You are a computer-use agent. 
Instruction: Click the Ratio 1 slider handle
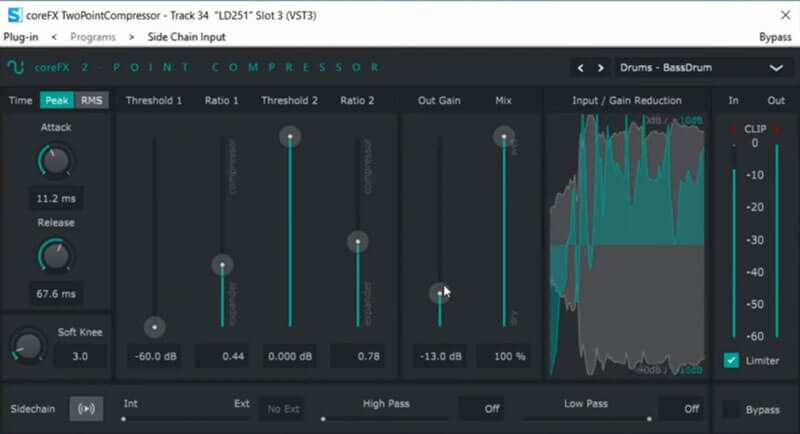point(222,265)
